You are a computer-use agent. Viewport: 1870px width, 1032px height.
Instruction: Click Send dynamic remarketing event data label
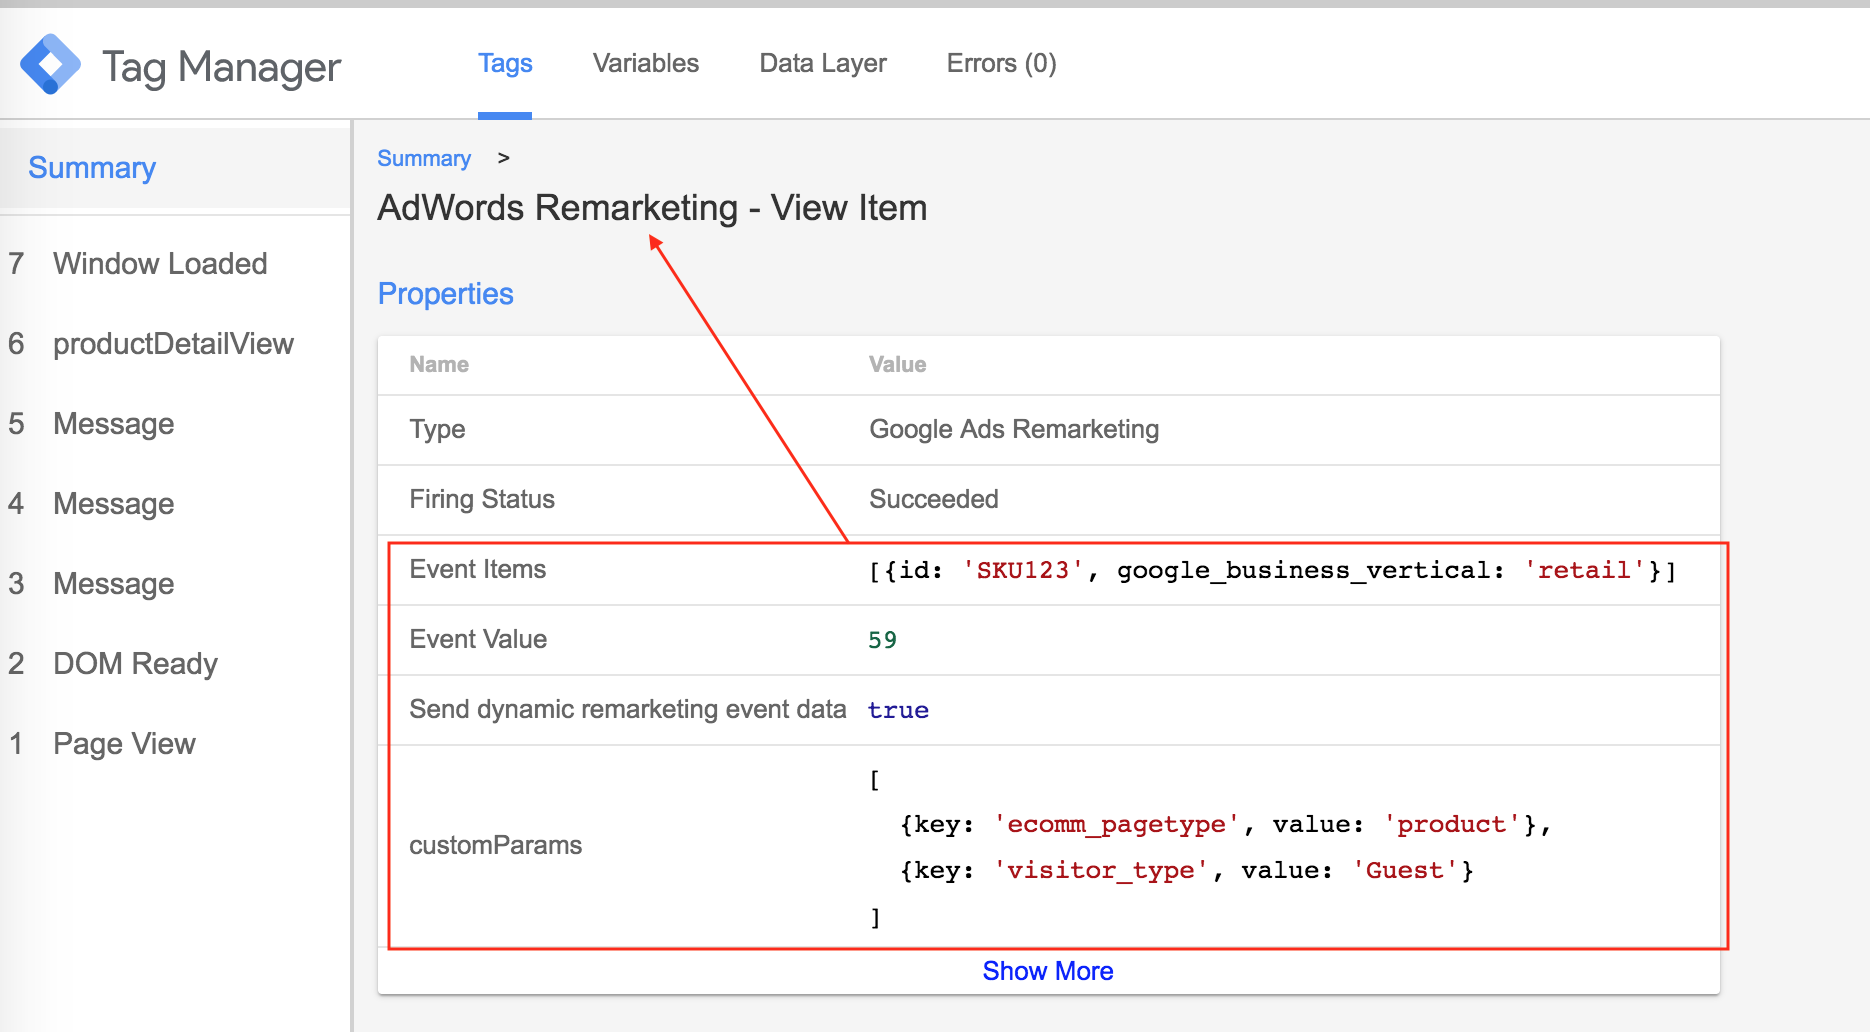pos(628,710)
